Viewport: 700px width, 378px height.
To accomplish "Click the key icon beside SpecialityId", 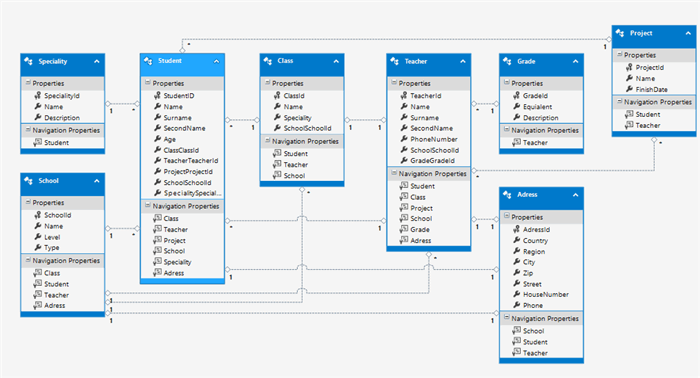I will click(x=38, y=96).
